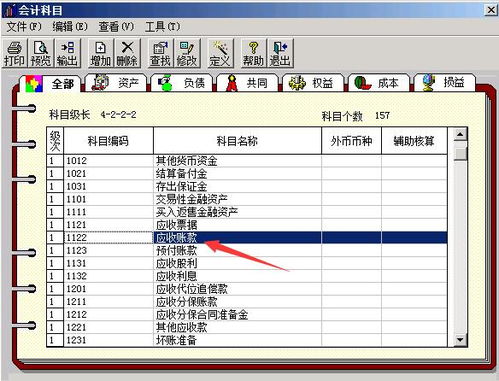499x381 pixels.
Task: Click the 删除 (Delete) toolbar icon
Action: (127, 54)
